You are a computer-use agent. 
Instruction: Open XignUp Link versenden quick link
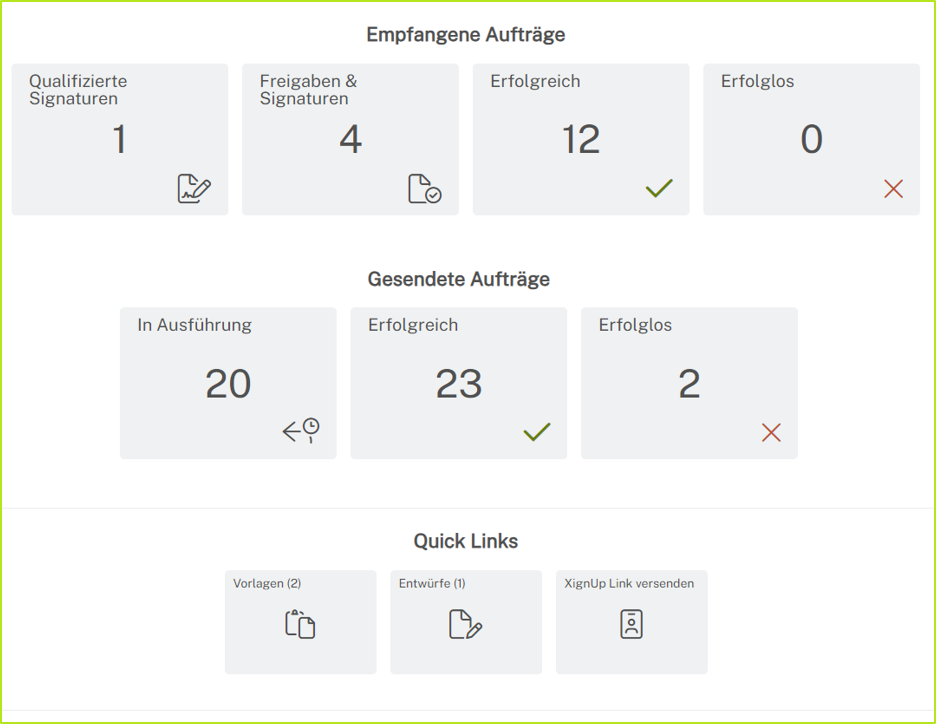[x=631, y=622]
